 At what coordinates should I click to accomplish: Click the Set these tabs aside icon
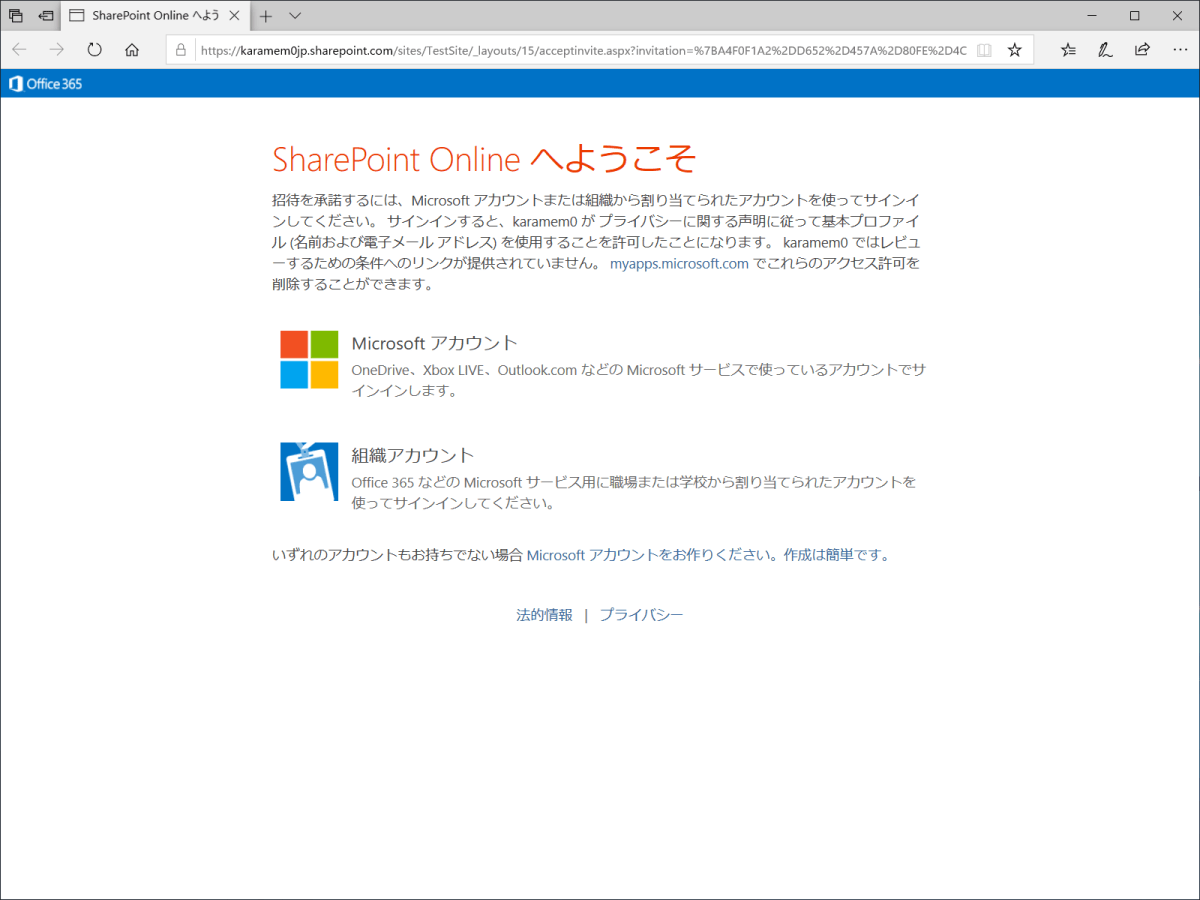tap(46, 16)
